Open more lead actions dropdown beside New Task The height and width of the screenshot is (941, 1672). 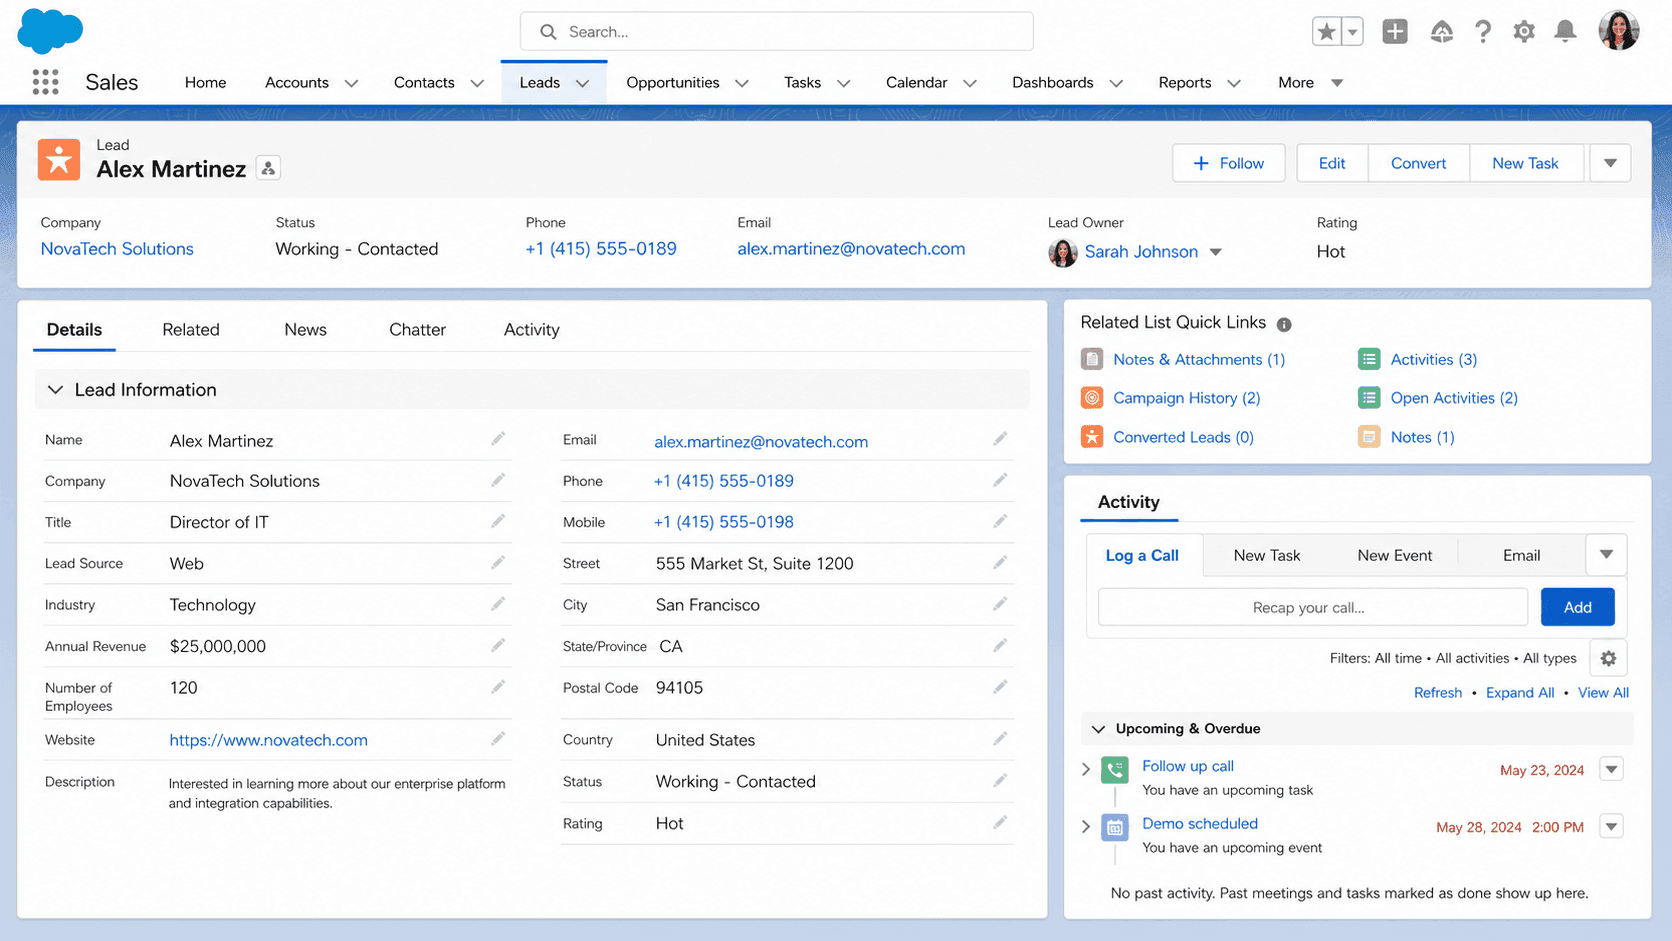point(1610,163)
